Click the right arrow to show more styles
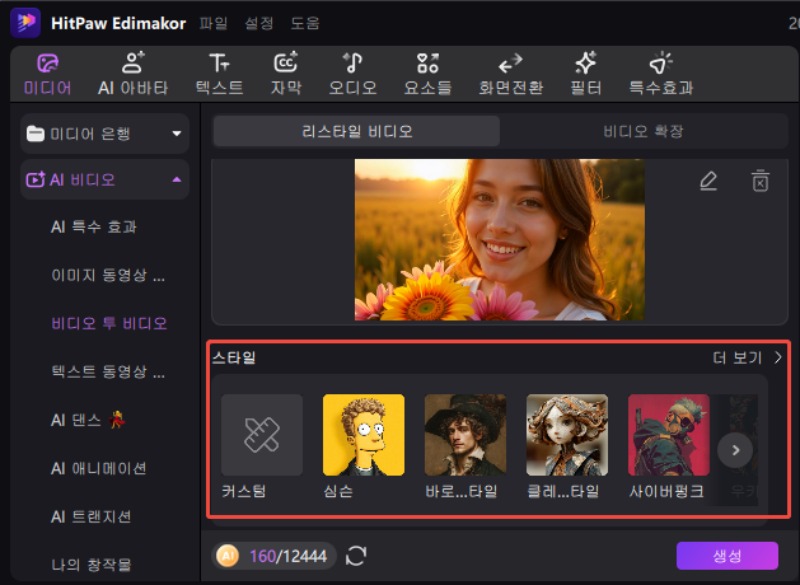 tap(735, 450)
